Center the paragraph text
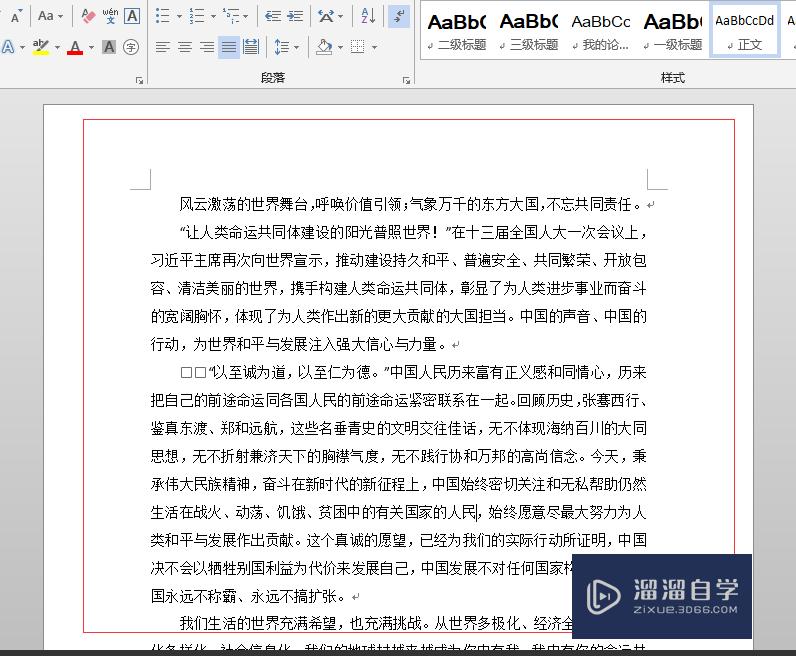 (x=185, y=47)
